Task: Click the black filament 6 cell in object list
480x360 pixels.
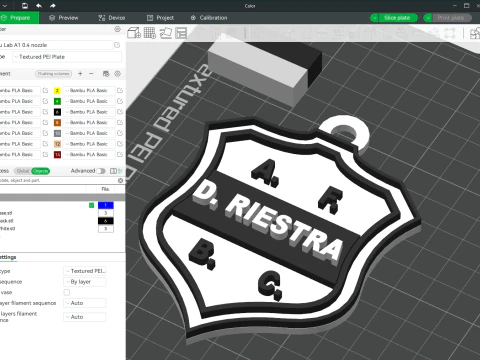Action: tap(106, 221)
